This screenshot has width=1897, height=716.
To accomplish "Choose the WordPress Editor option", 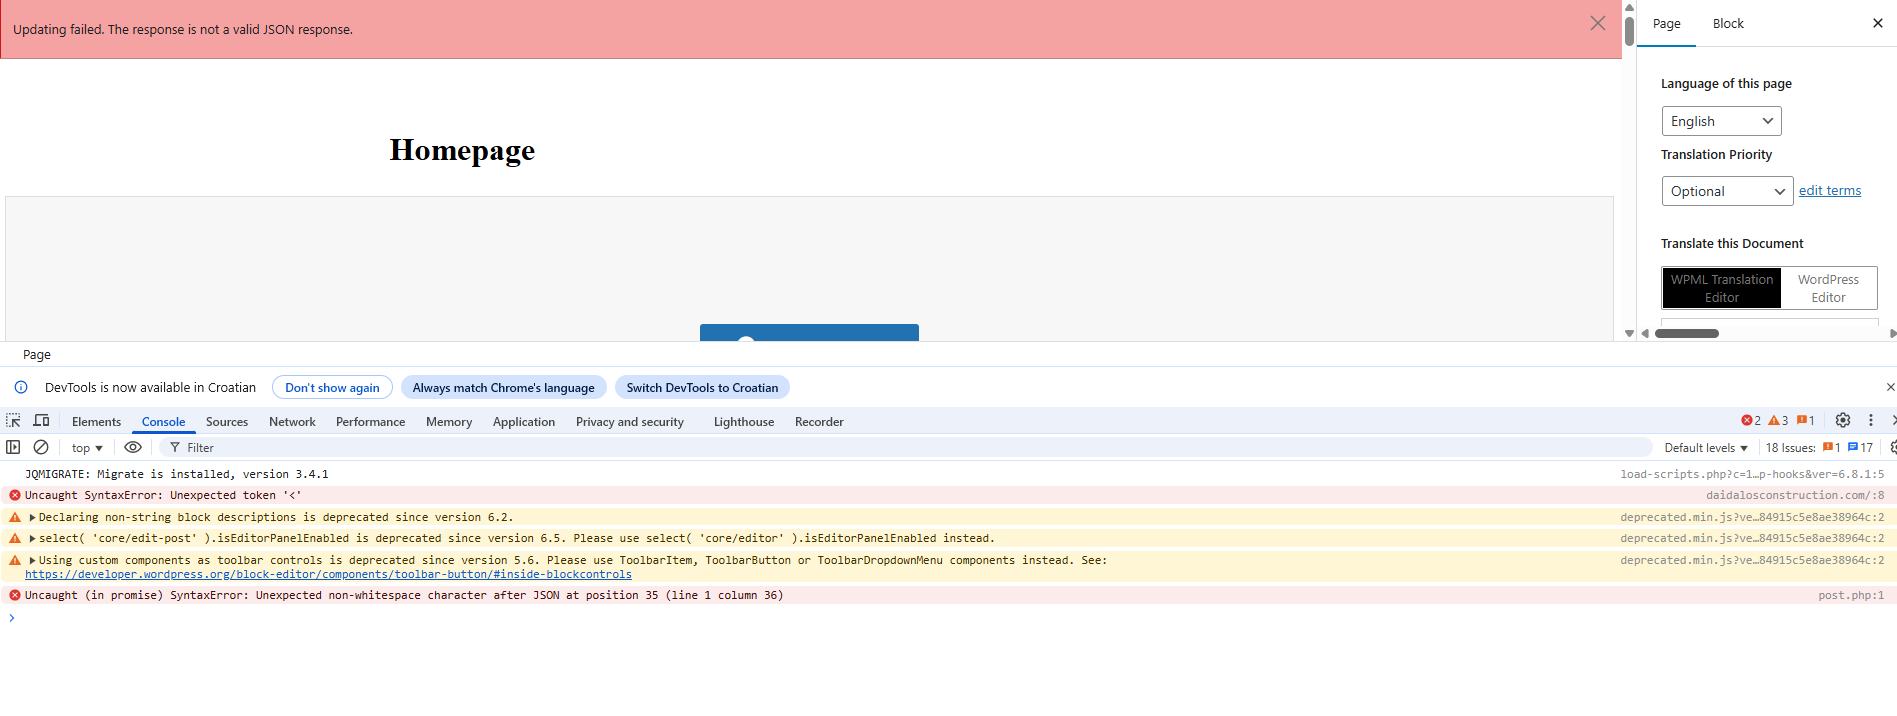I will pos(1828,288).
